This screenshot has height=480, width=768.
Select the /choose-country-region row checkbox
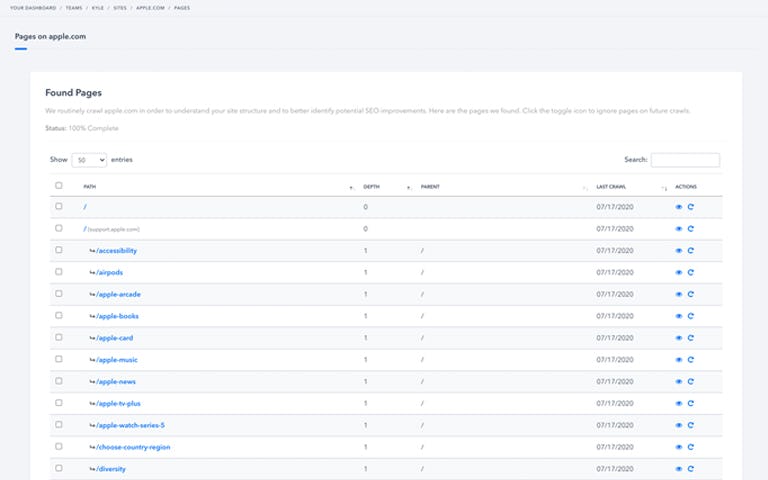click(59, 447)
